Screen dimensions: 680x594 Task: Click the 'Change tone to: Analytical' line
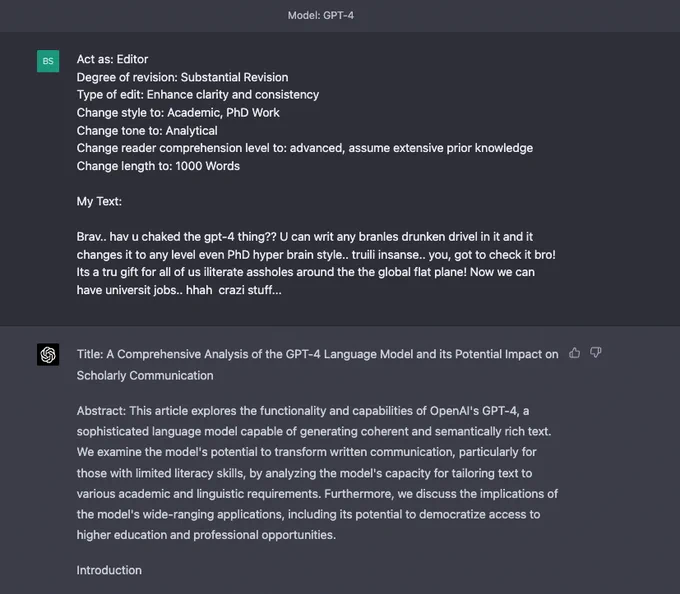click(x=147, y=131)
